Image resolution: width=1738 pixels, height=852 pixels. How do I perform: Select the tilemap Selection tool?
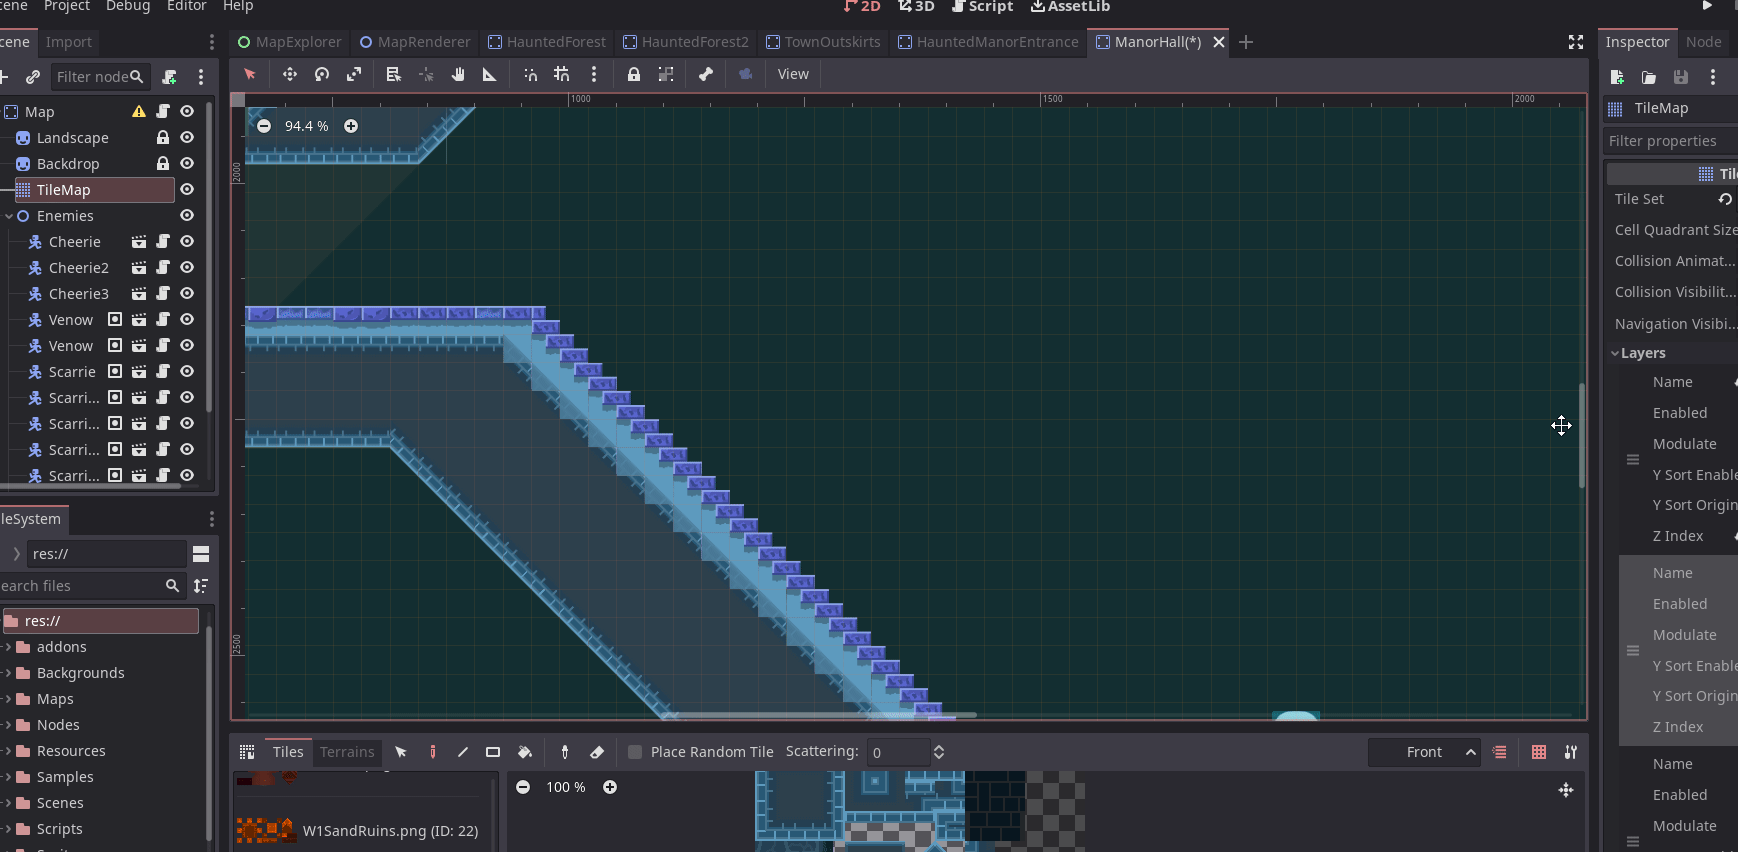[401, 752]
